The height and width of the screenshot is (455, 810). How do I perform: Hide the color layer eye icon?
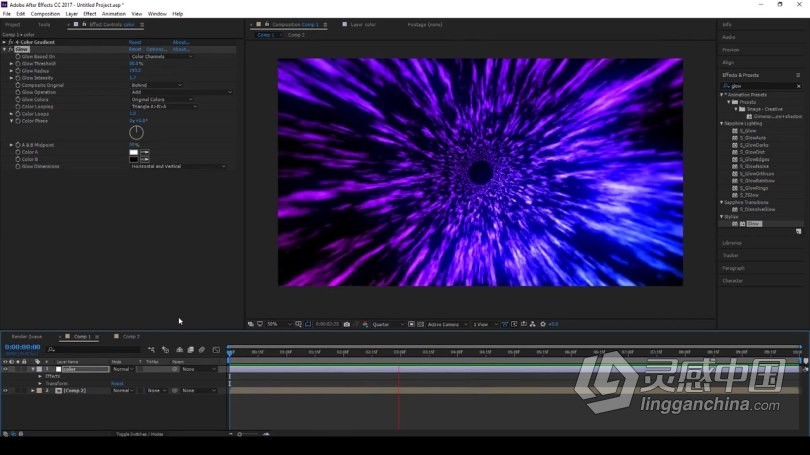click(5, 369)
